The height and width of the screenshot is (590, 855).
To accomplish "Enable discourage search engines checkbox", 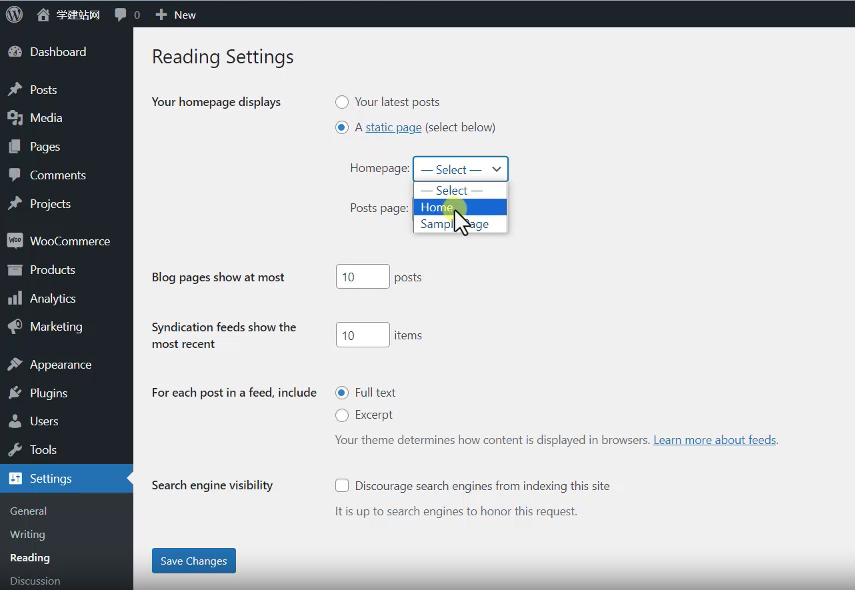I will click(342, 486).
